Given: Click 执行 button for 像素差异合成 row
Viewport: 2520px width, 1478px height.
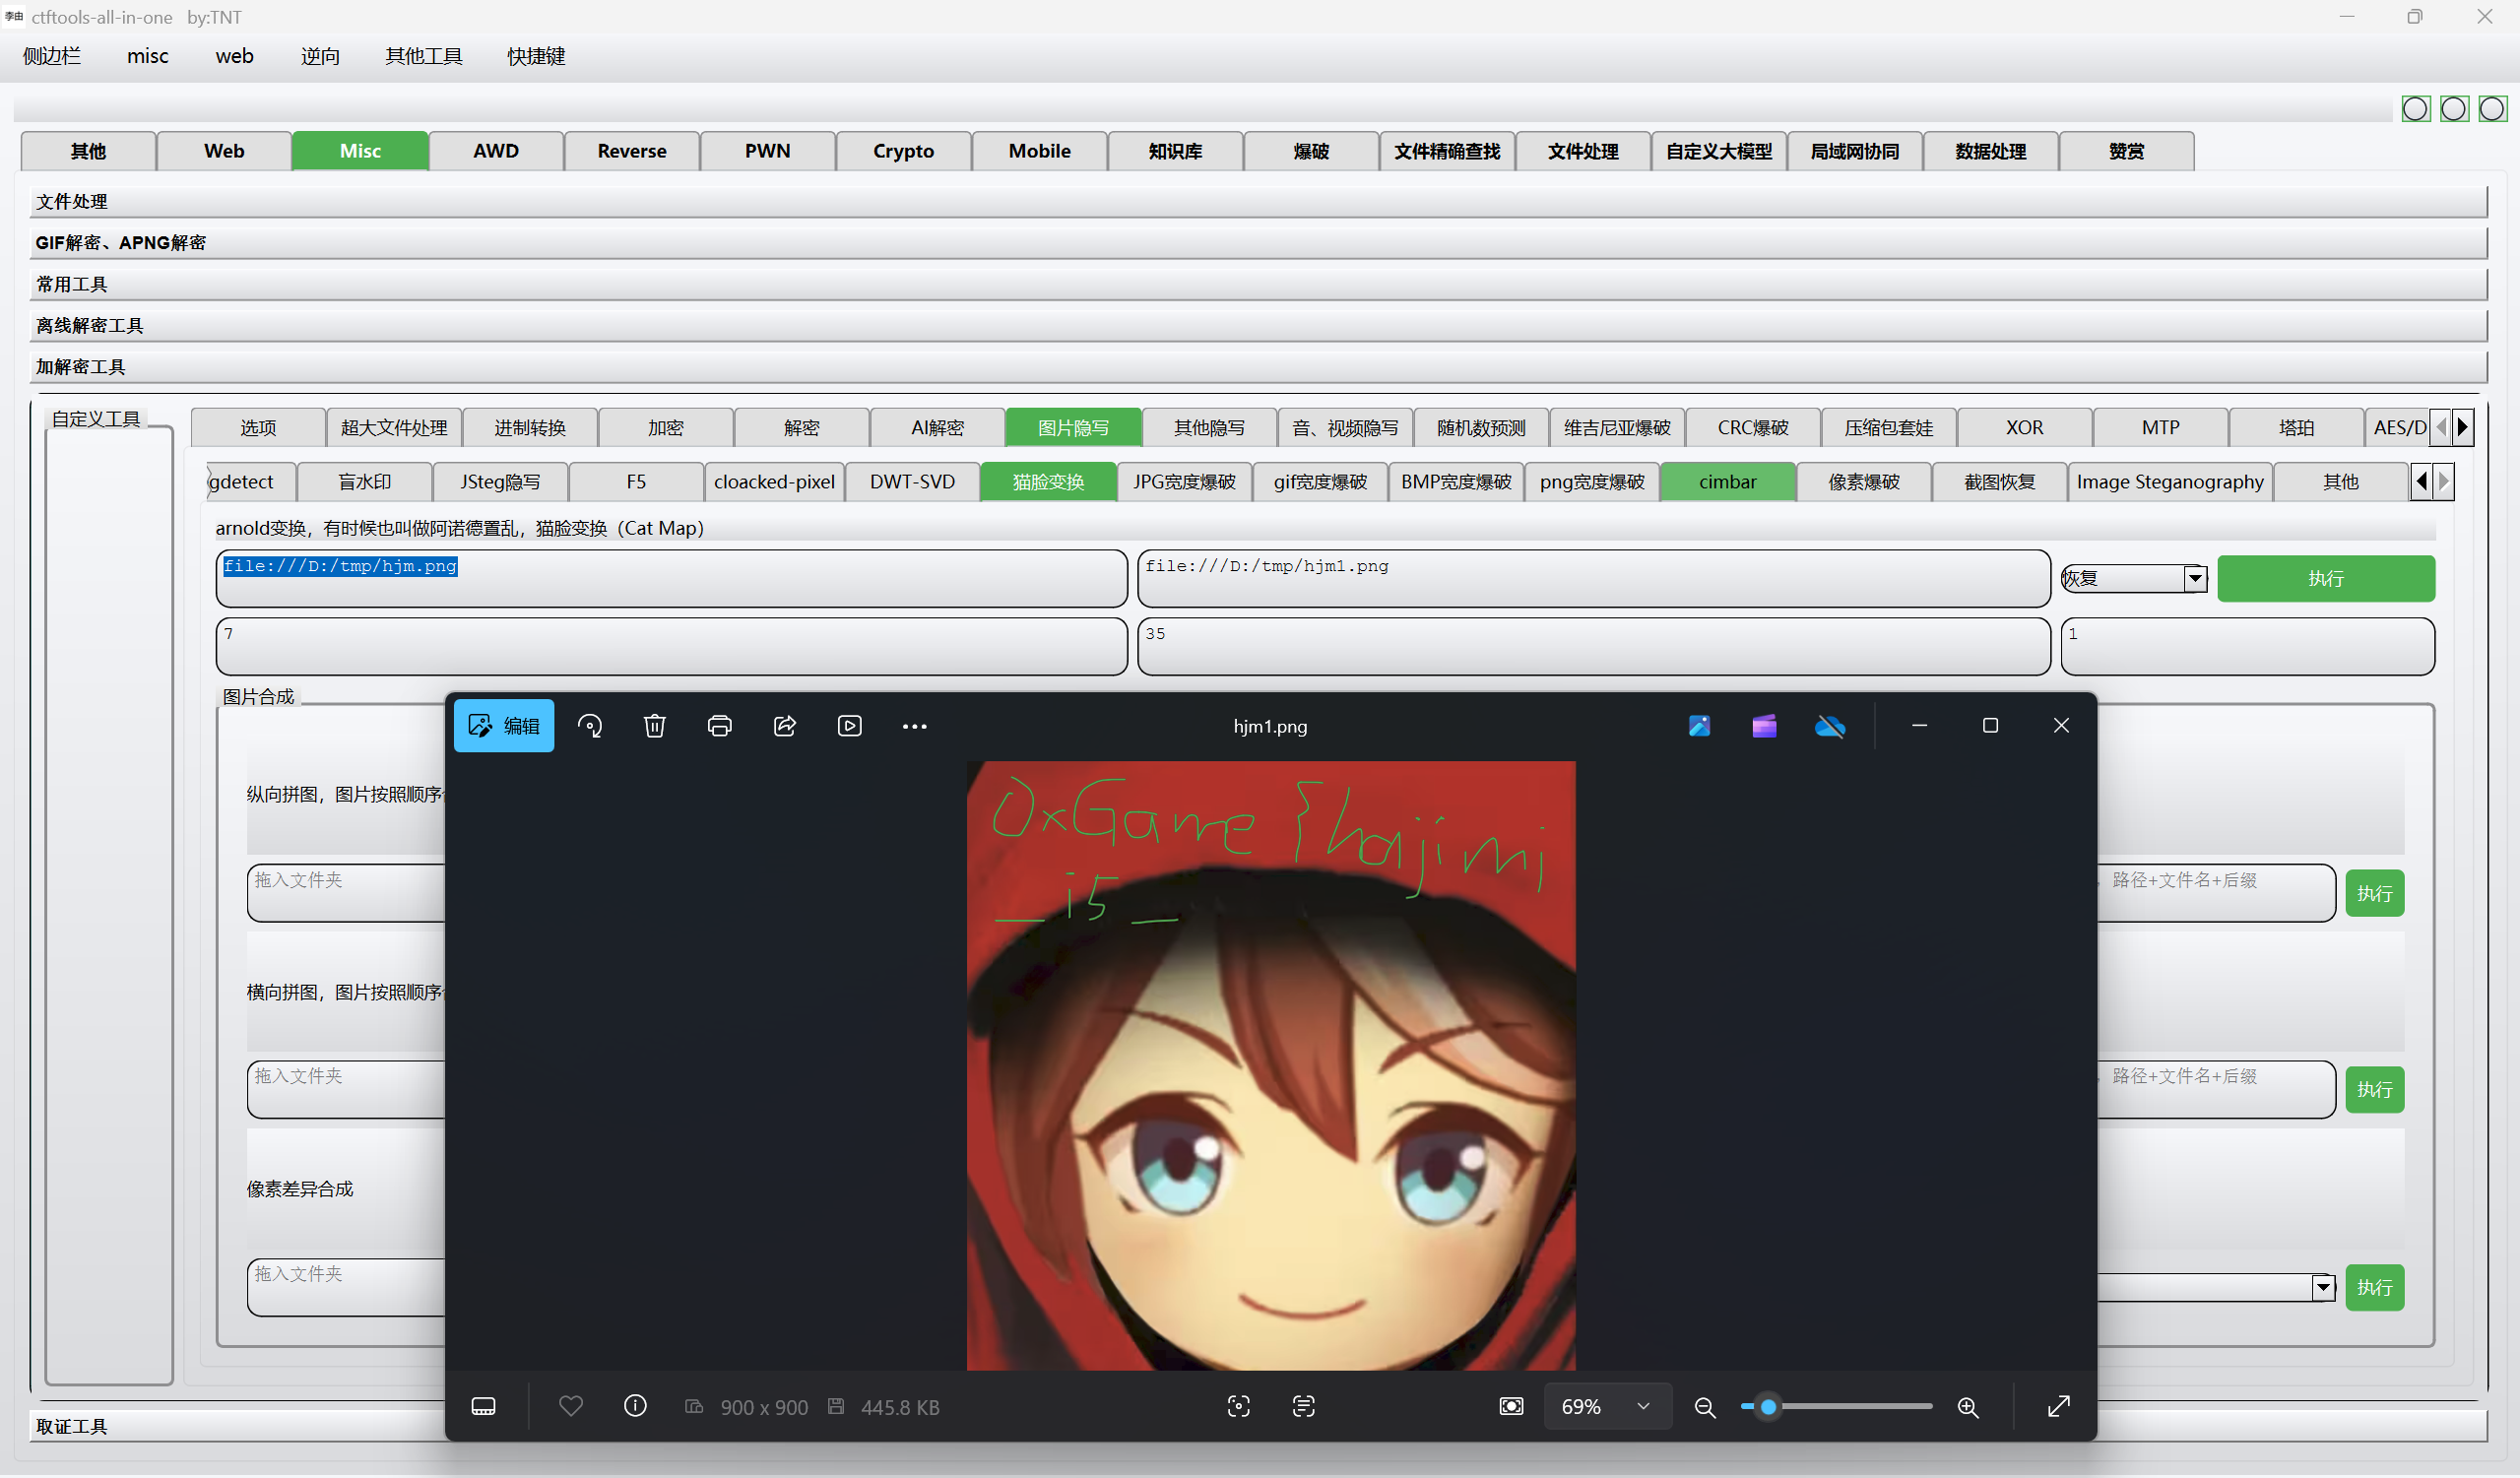Looking at the screenshot, I should coord(2375,1288).
